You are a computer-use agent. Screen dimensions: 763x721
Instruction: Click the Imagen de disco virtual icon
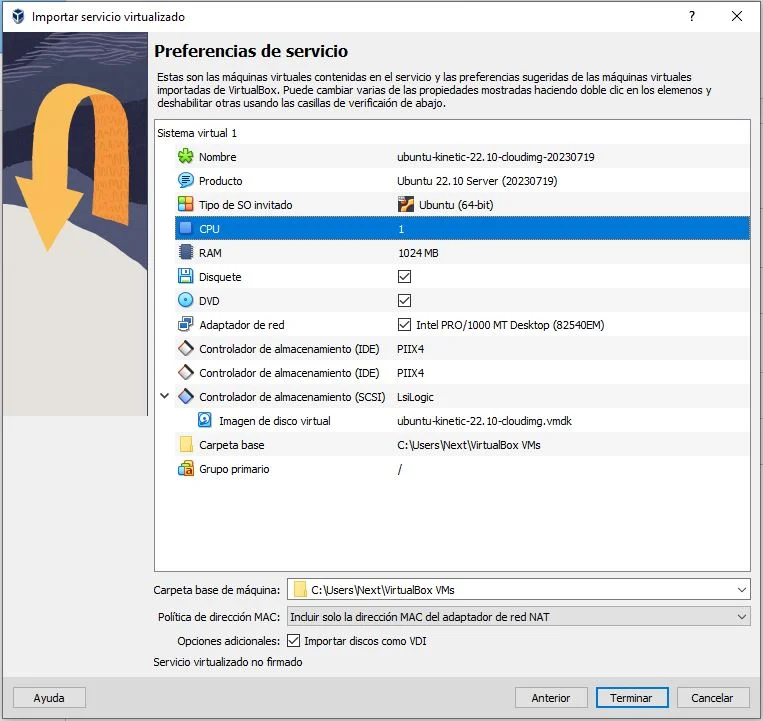click(x=205, y=420)
